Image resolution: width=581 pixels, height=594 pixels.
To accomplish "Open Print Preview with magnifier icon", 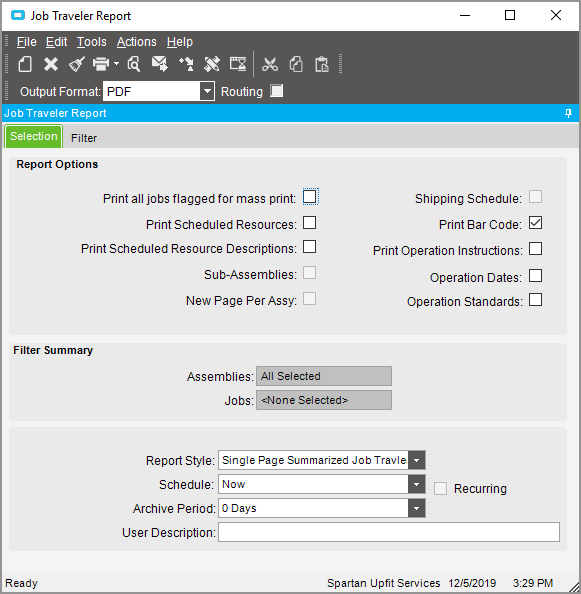I will click(x=134, y=64).
